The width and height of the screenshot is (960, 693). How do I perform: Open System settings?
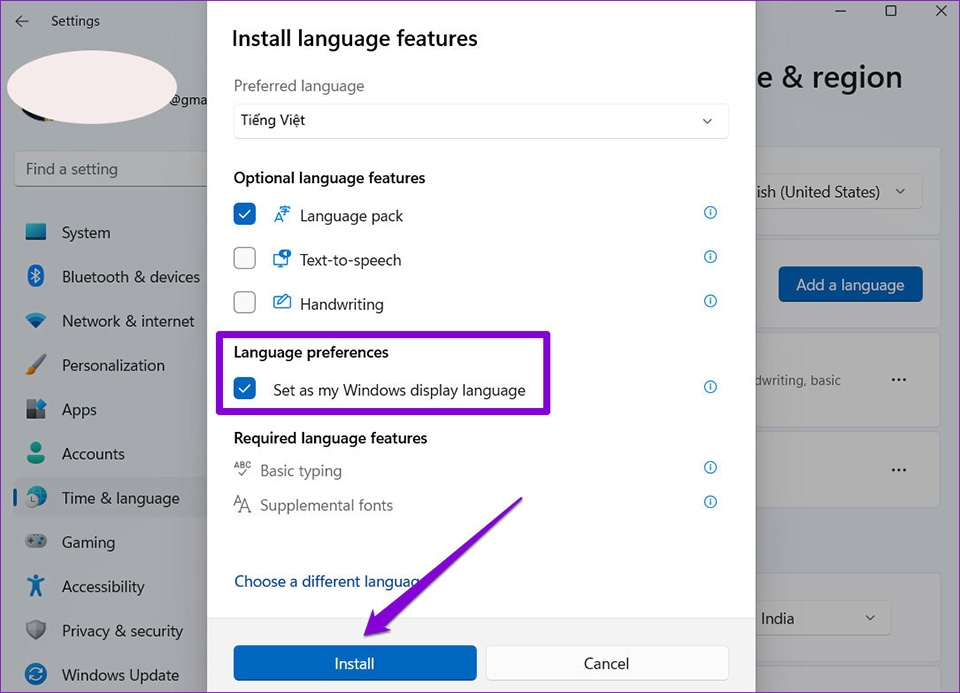tap(86, 233)
